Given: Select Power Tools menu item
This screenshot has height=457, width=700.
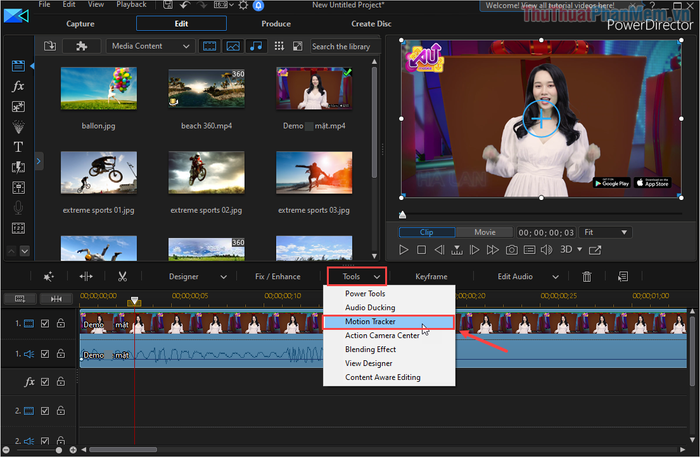Looking at the screenshot, I should [388, 293].
